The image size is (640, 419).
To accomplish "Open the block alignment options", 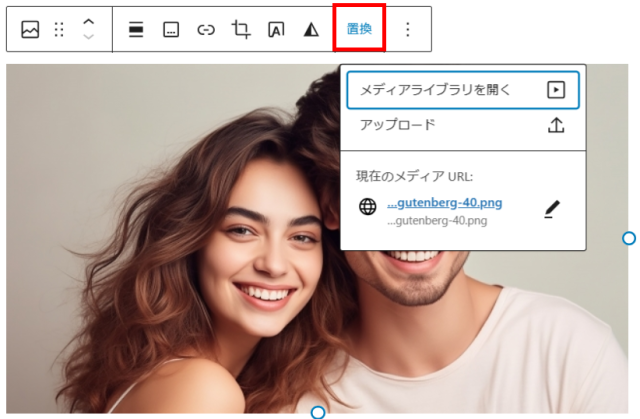I will tap(136, 30).
